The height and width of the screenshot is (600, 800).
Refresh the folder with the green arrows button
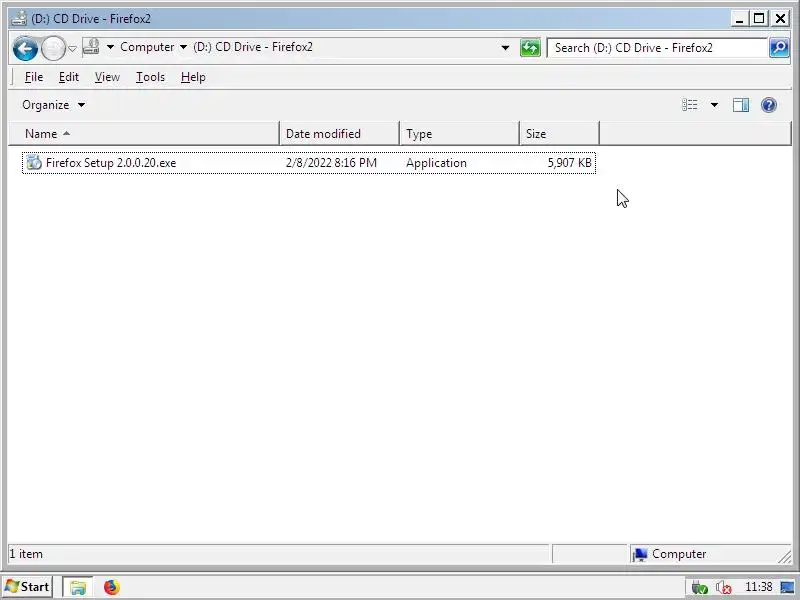[530, 48]
